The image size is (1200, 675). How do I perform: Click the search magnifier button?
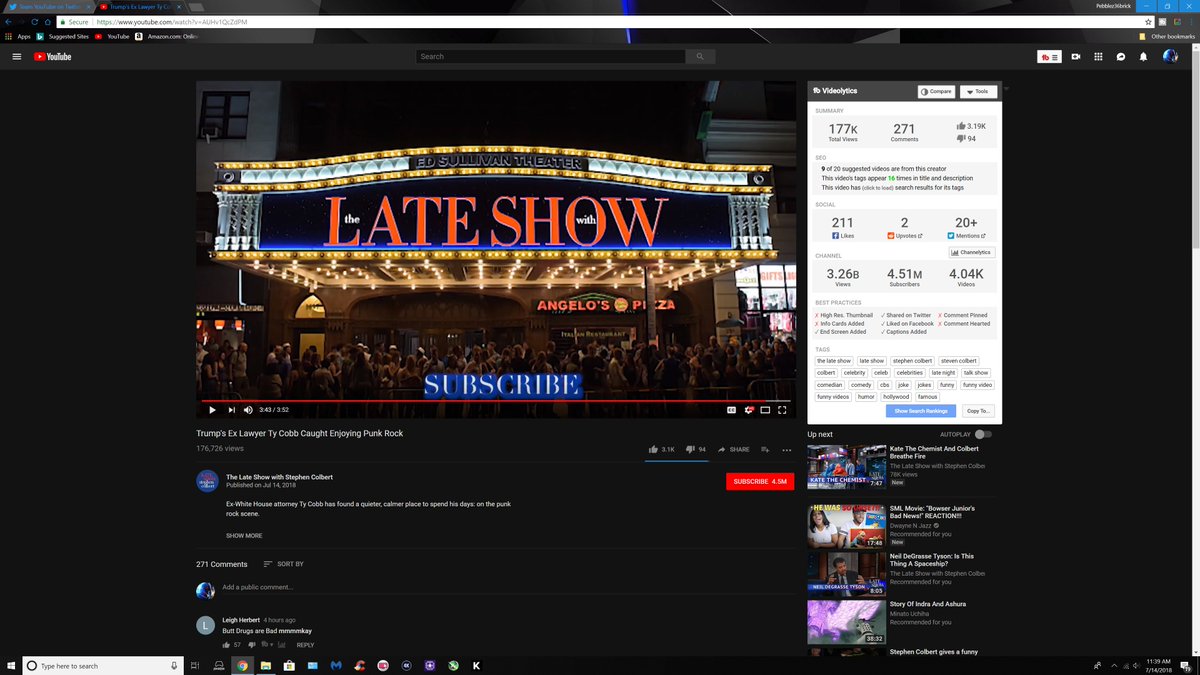pyautogui.click(x=700, y=56)
